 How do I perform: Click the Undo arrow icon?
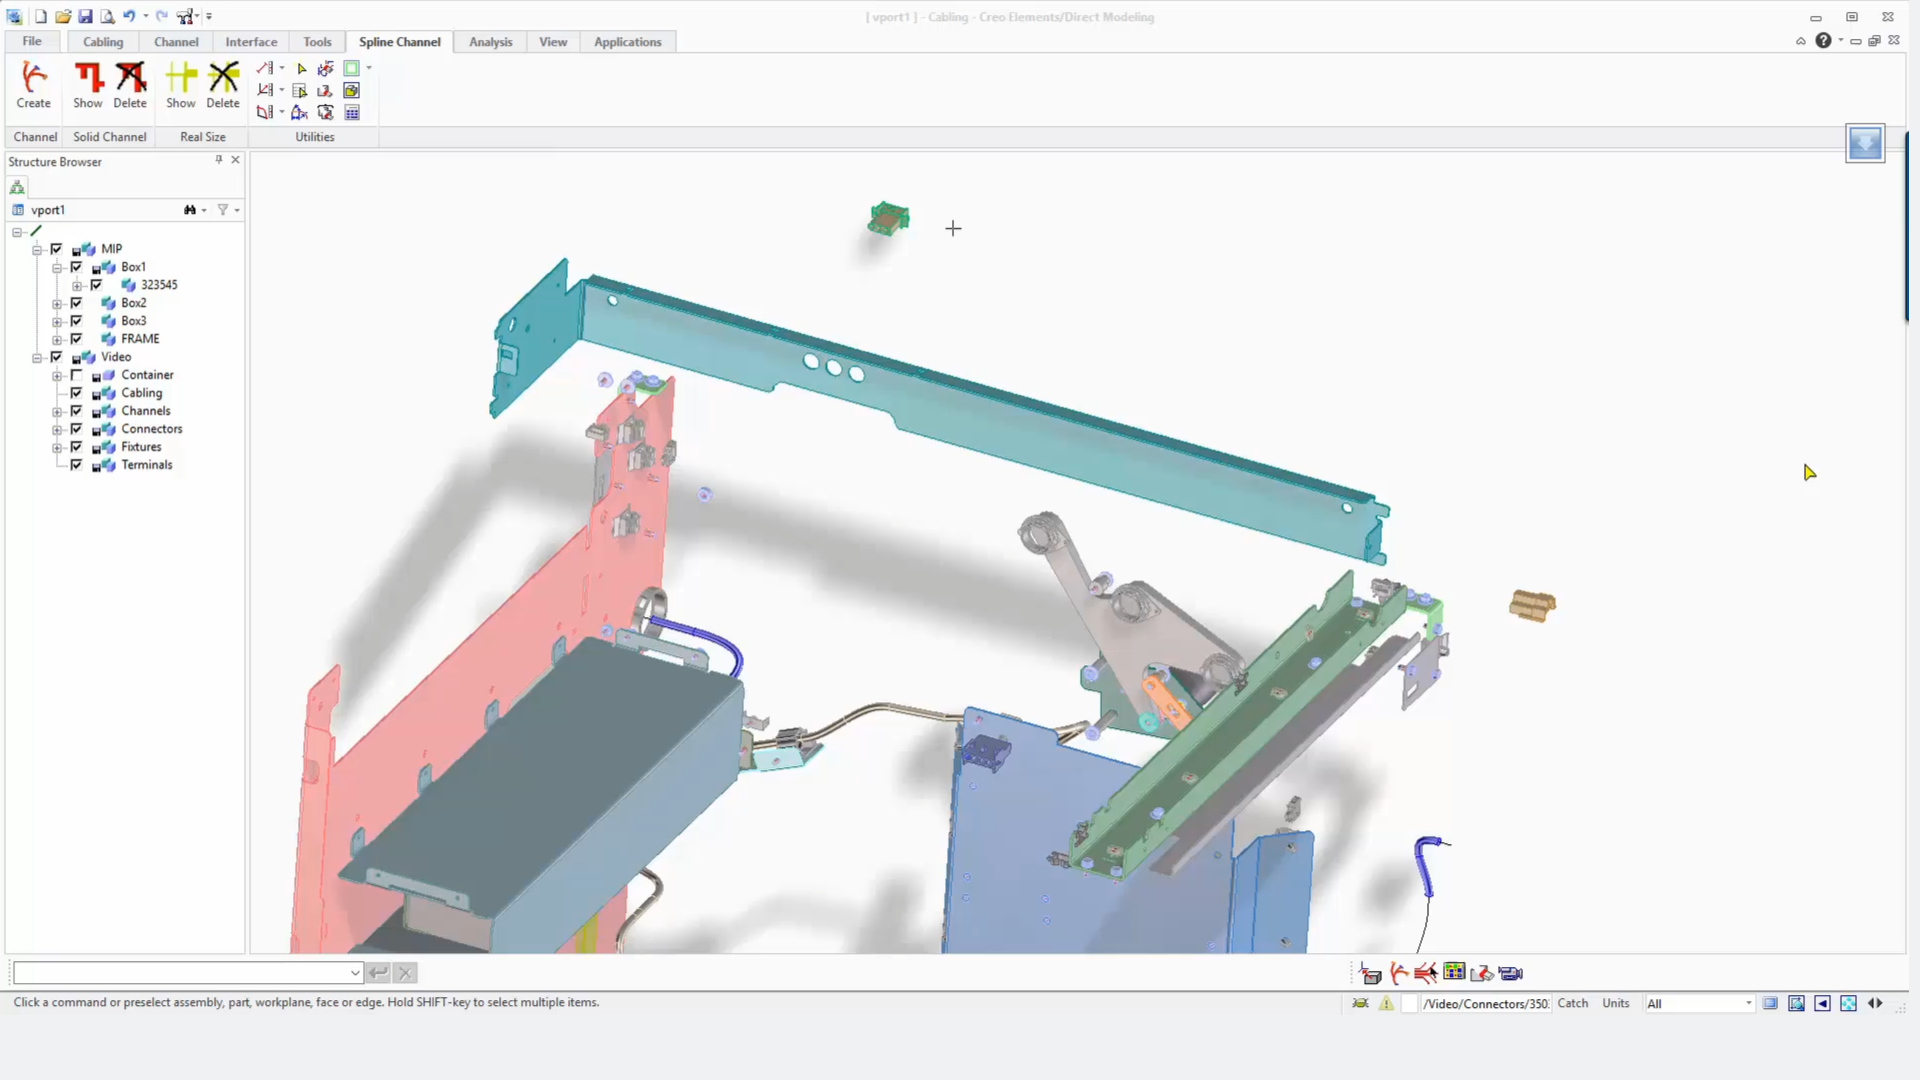[129, 16]
